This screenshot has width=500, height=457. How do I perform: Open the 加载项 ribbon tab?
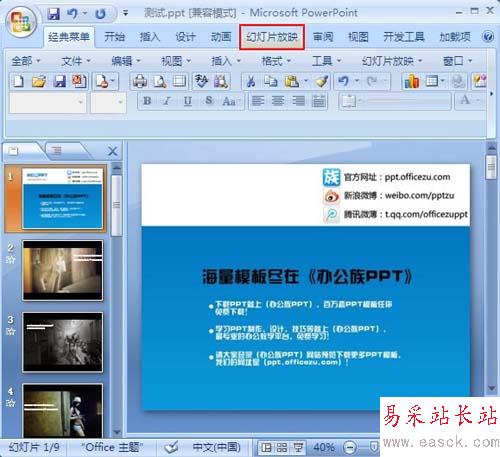[455, 37]
